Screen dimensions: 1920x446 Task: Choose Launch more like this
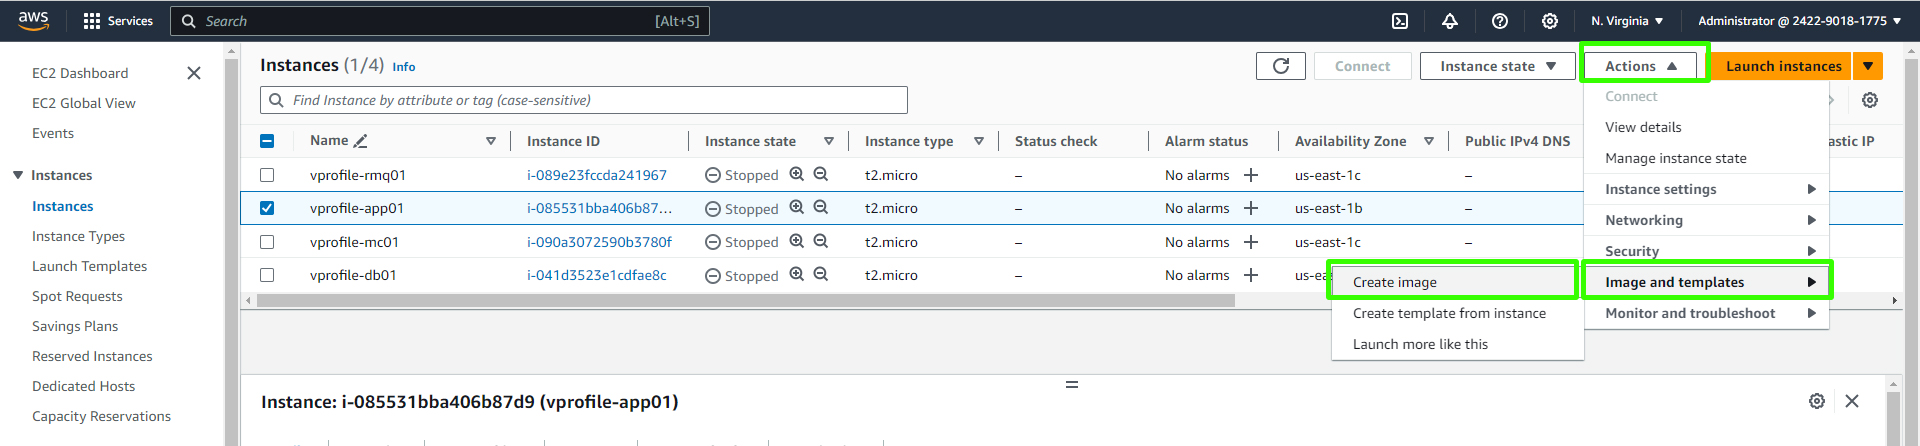pos(1457,344)
